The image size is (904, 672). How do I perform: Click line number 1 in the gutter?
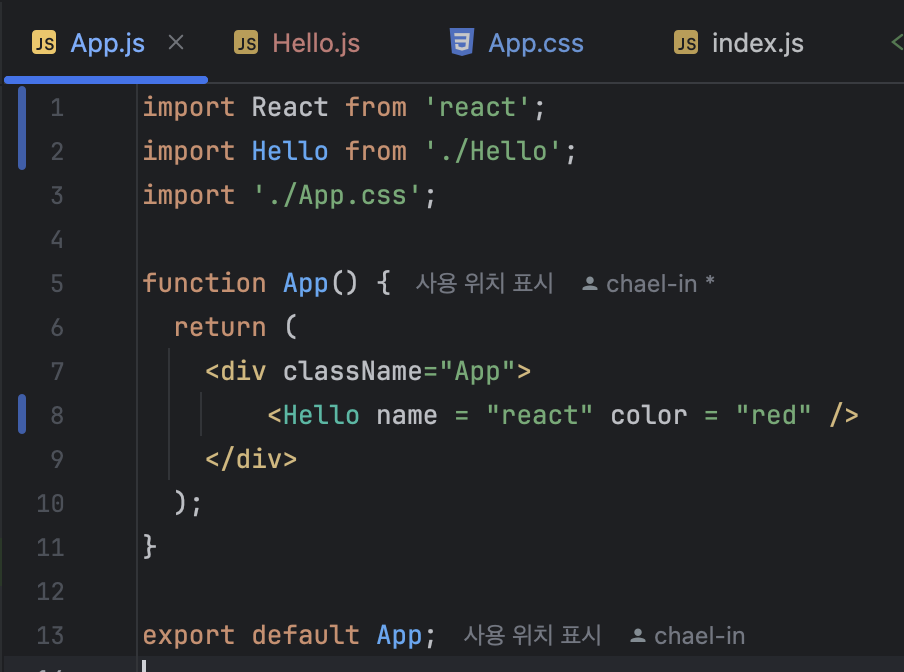56,108
